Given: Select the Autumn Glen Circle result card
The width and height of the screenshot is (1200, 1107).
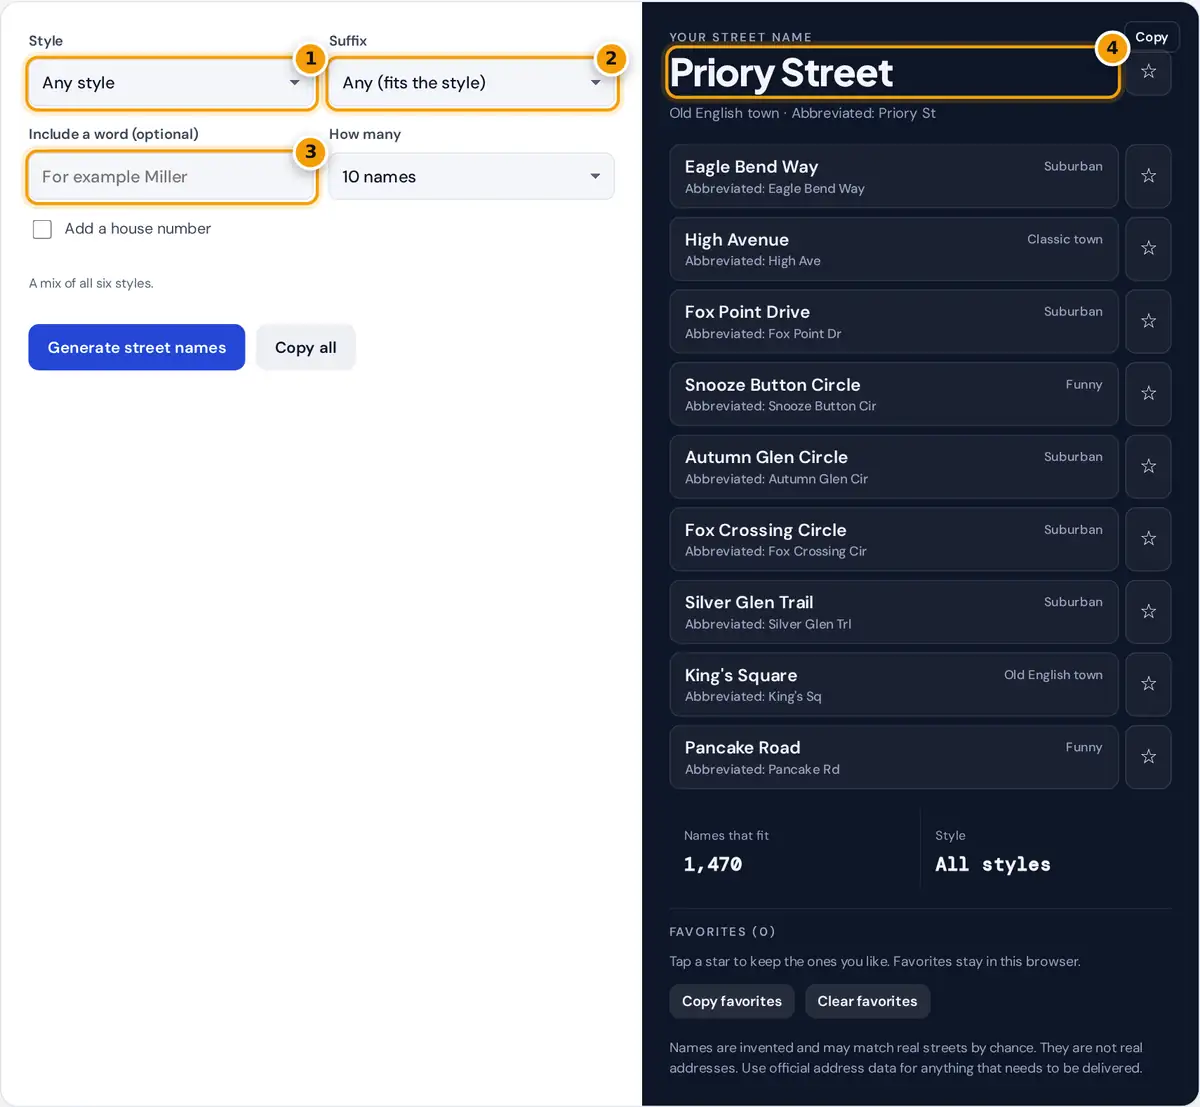Looking at the screenshot, I should (x=894, y=466).
